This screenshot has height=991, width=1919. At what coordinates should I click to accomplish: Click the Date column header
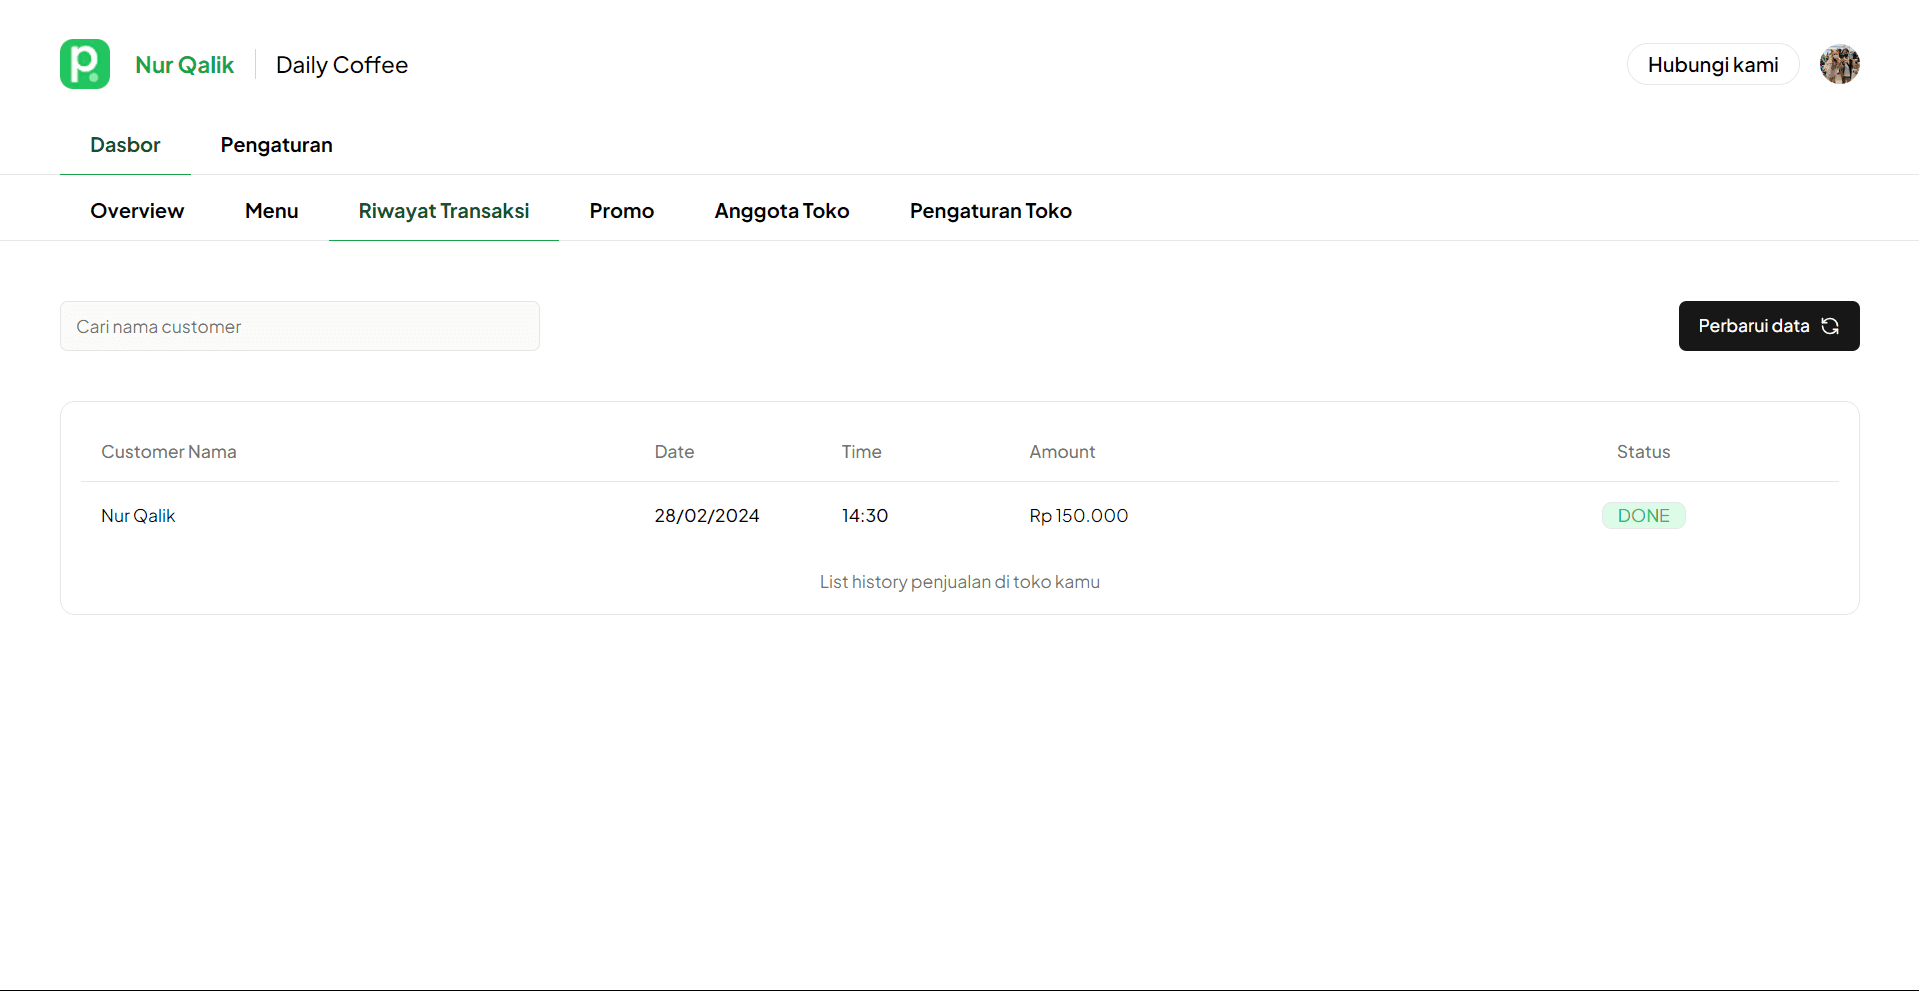coord(674,452)
